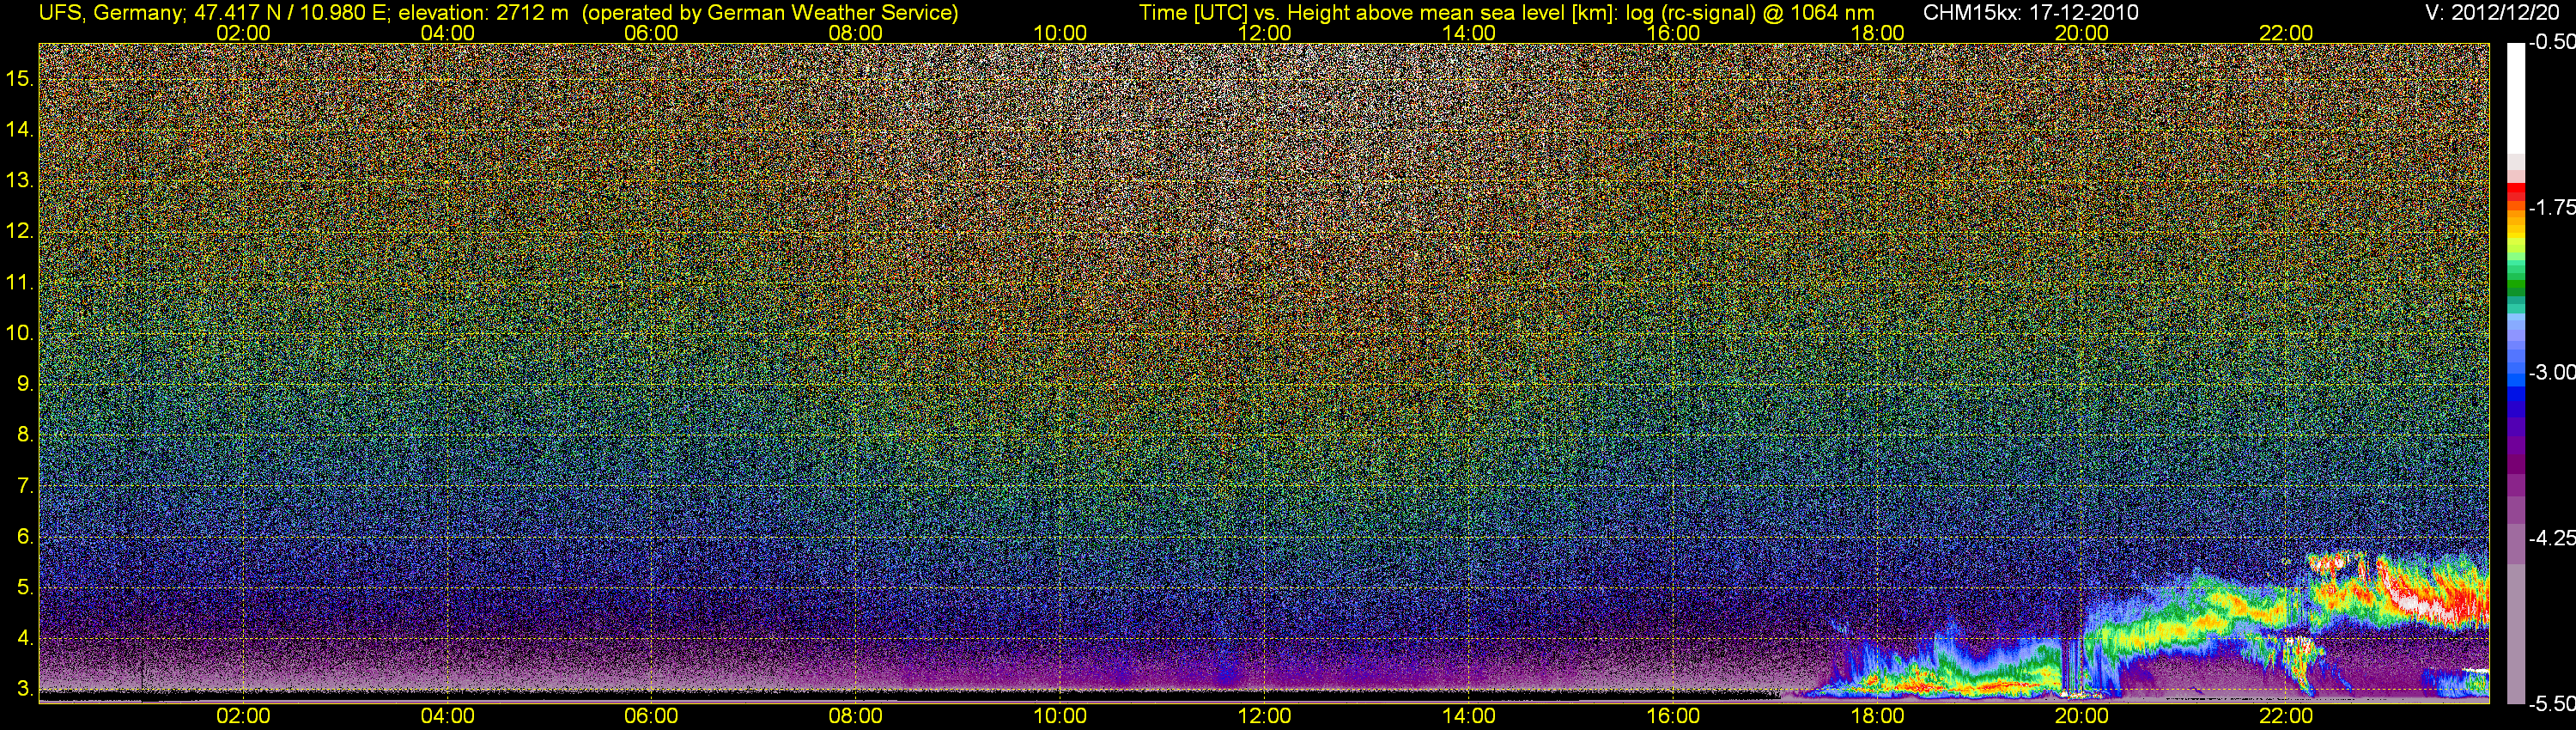Click the bottom axis label 16:00

(x=1673, y=716)
